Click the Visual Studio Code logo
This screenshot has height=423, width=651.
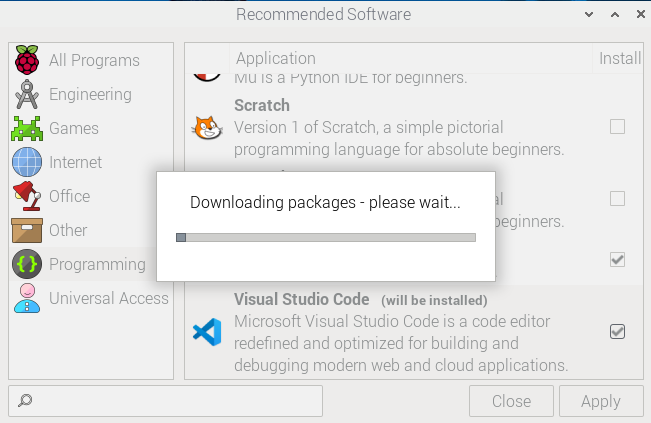click(207, 332)
